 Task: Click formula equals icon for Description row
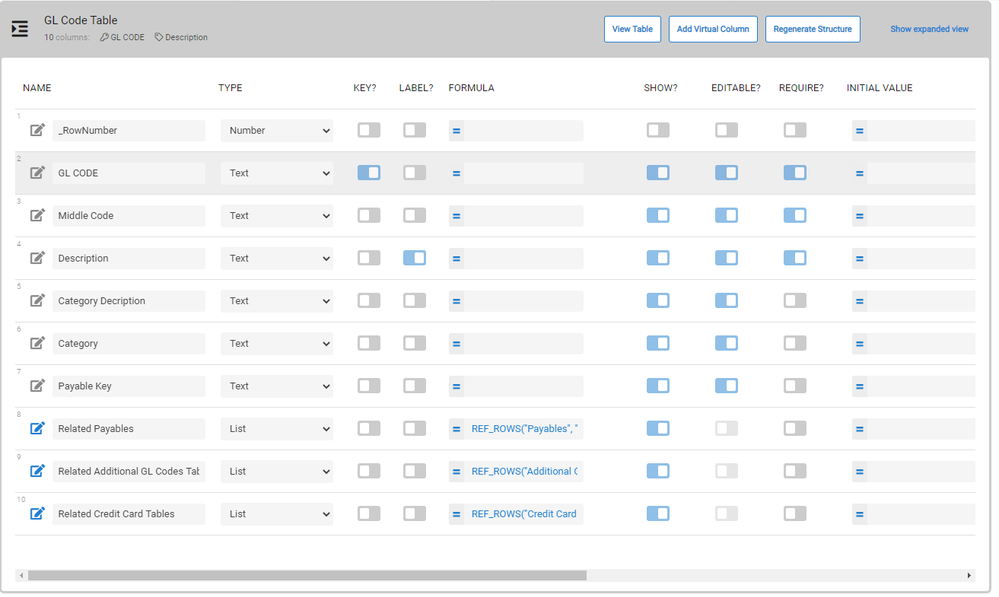click(x=456, y=259)
